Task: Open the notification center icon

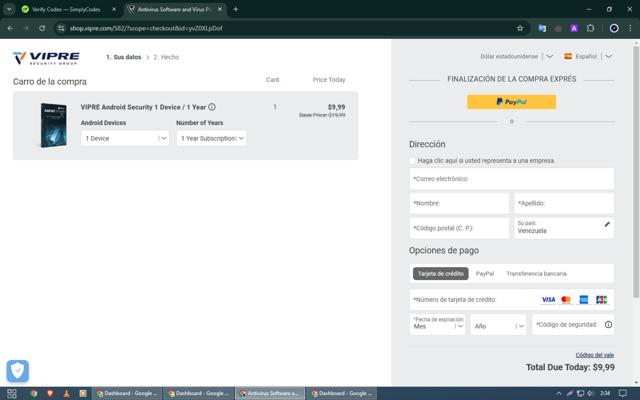Action: pyautogui.click(x=622, y=393)
